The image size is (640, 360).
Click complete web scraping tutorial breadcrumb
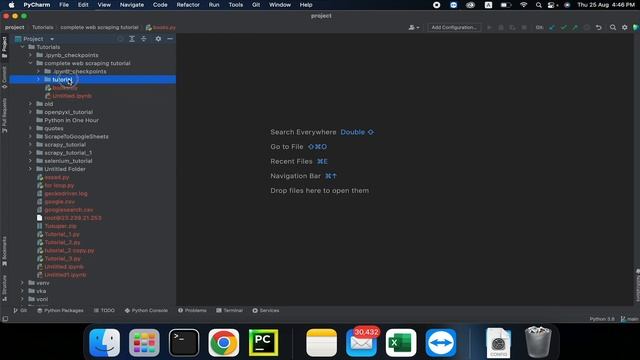pyautogui.click(x=99, y=27)
